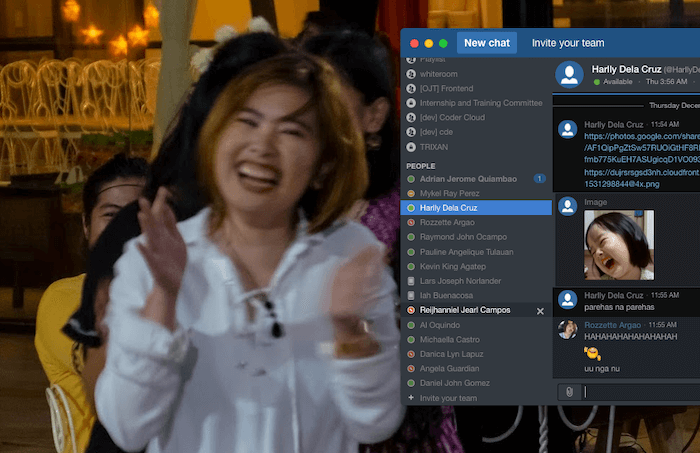Click the 'parehas na parehas' message text

click(619, 307)
